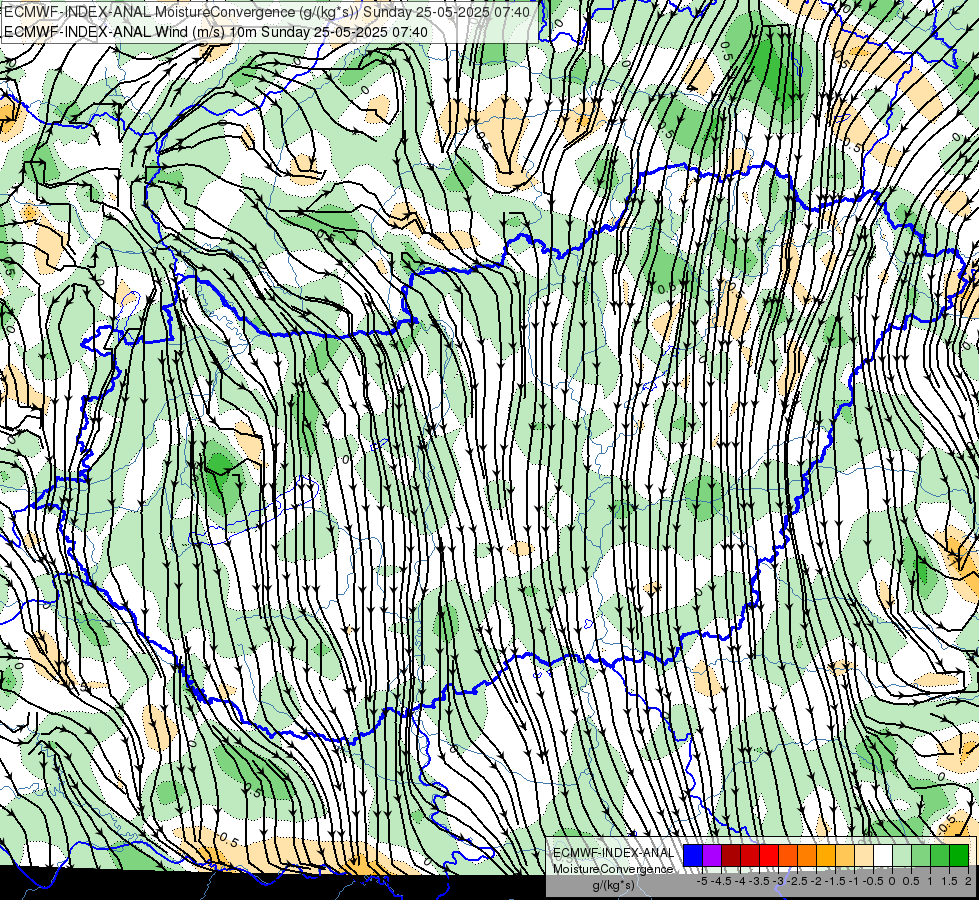Click the MoistureConvergence title line at top
This screenshot has height=900, width=979.
(267, 12)
